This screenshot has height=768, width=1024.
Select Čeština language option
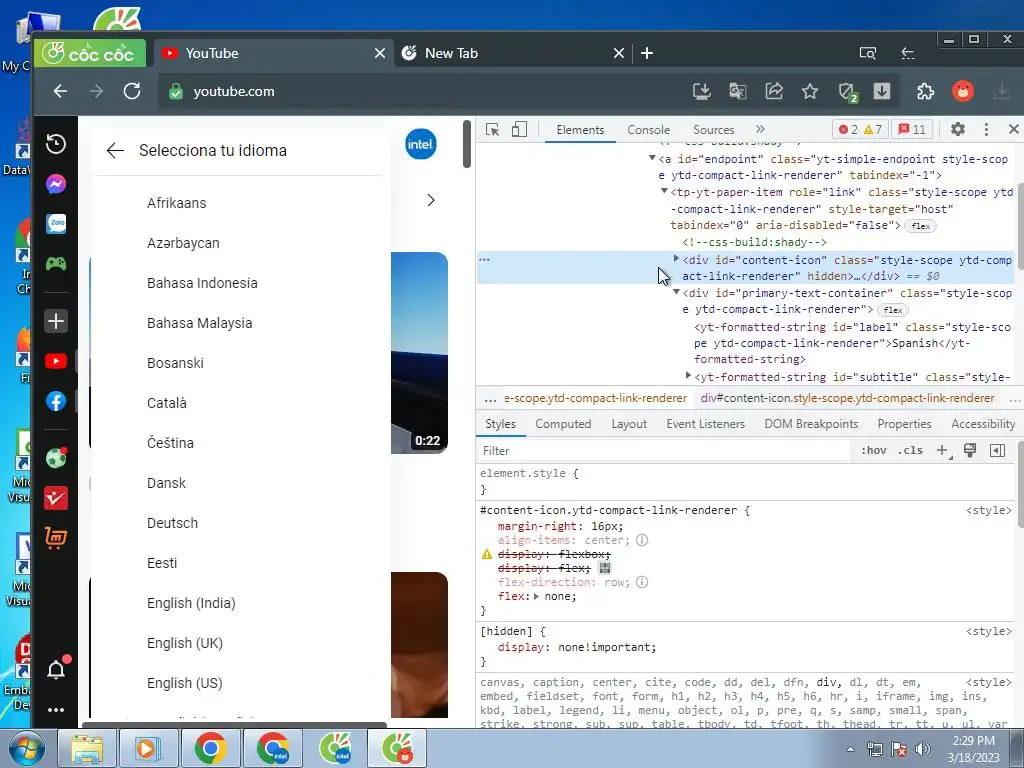point(170,443)
